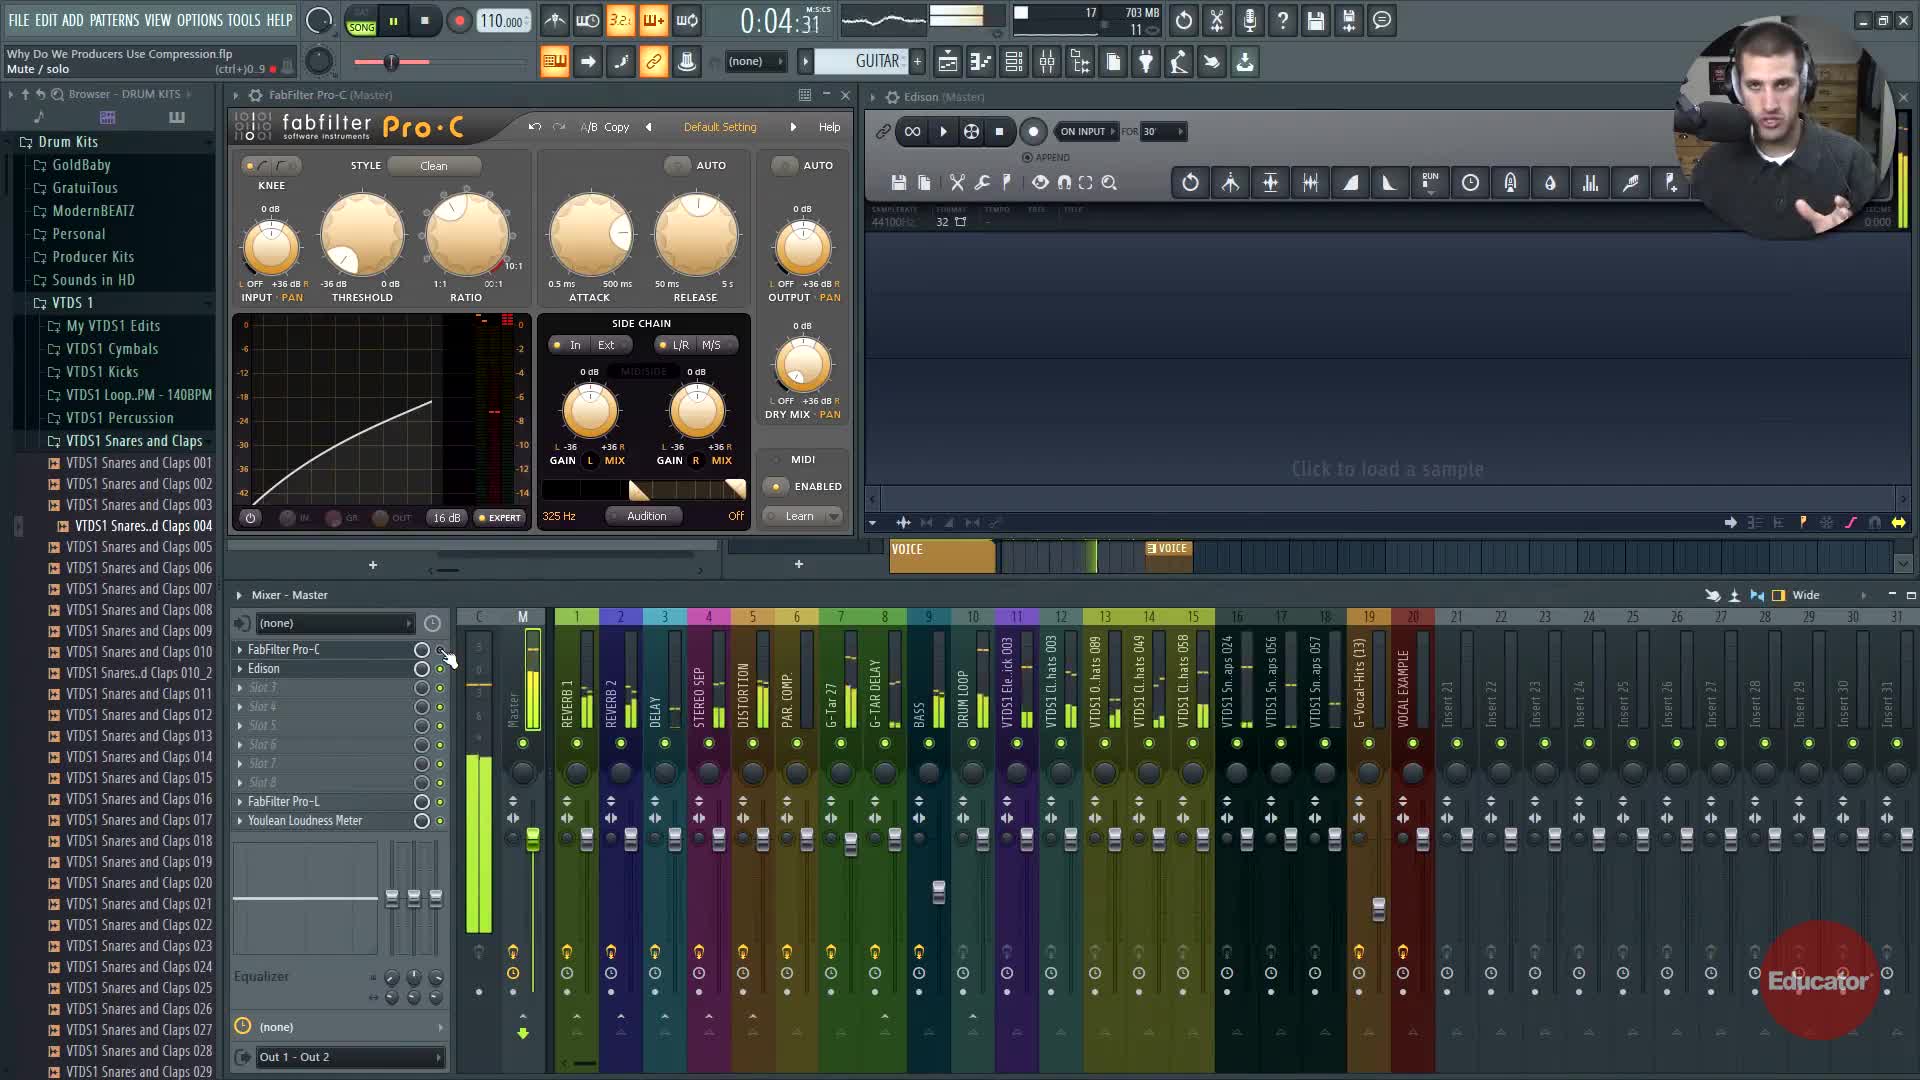The width and height of the screenshot is (1920, 1080).
Task: Toggle the EXPERT mode button
Action: [x=500, y=517]
